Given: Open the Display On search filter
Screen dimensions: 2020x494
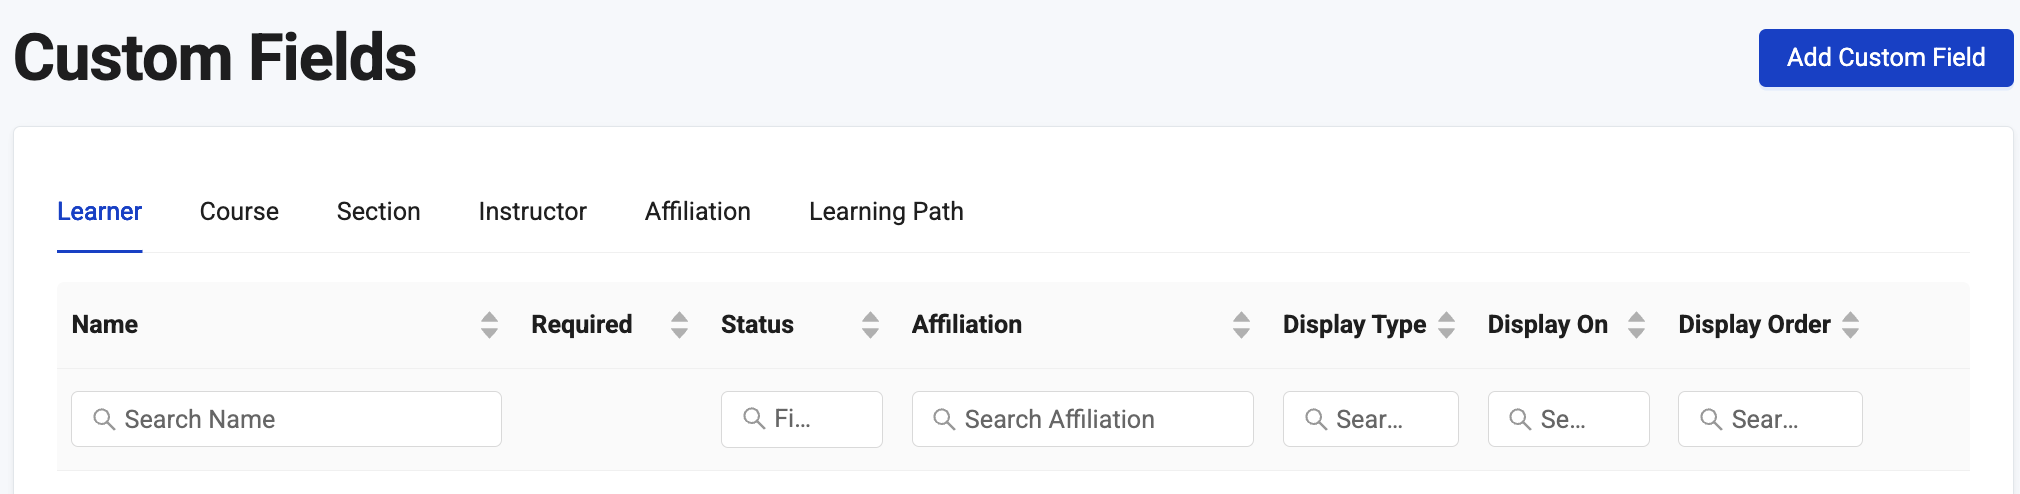Looking at the screenshot, I should [1568, 419].
